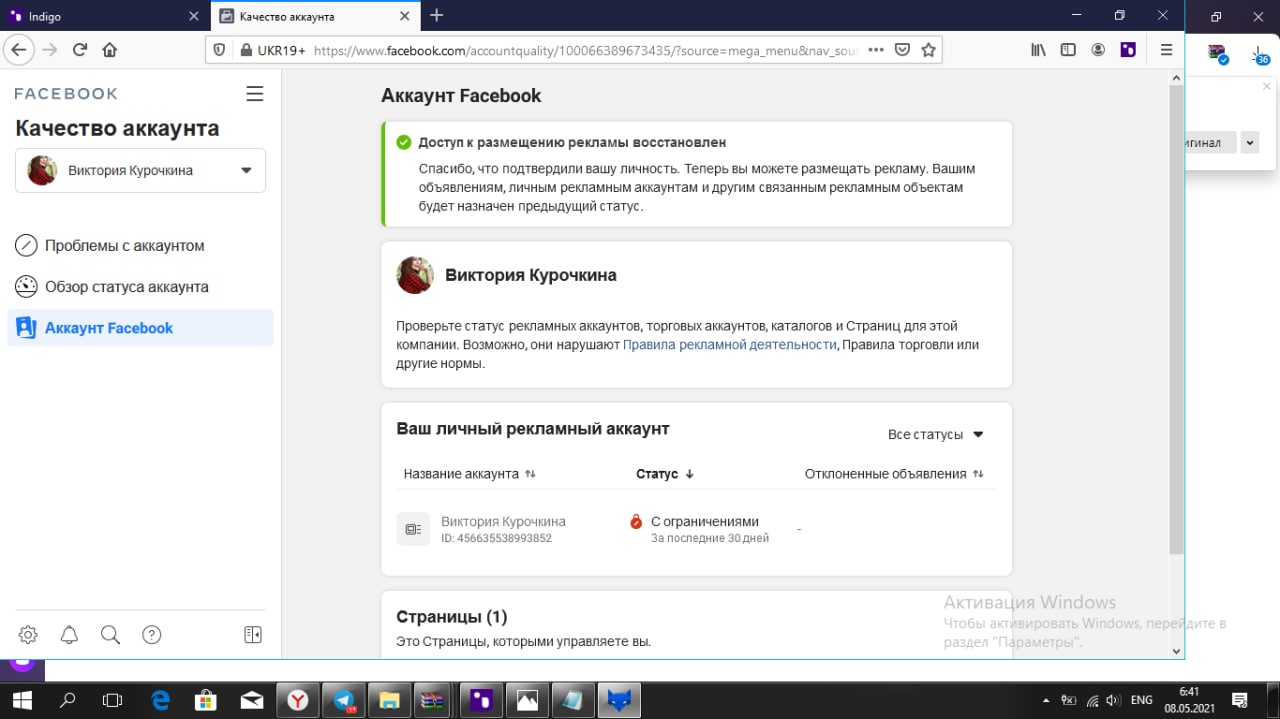
Task: Open a new browser tab
Action: coord(436,15)
